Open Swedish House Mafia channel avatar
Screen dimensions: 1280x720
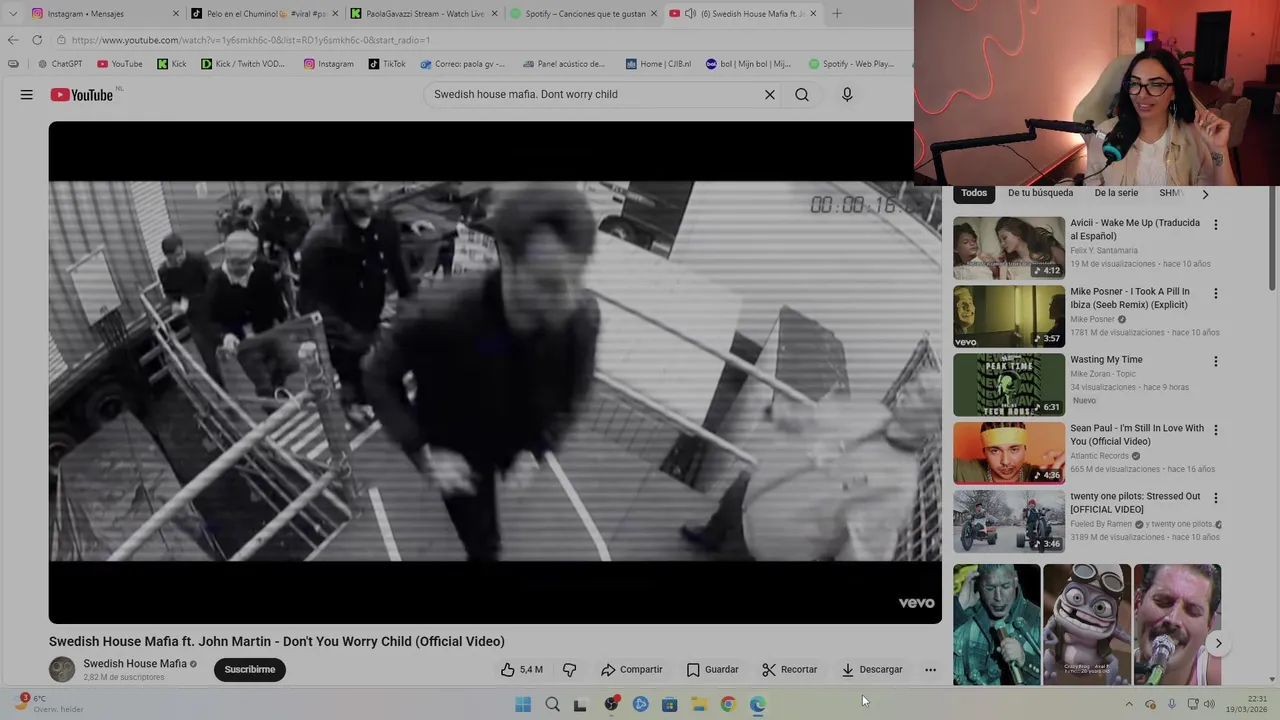tap(62, 670)
